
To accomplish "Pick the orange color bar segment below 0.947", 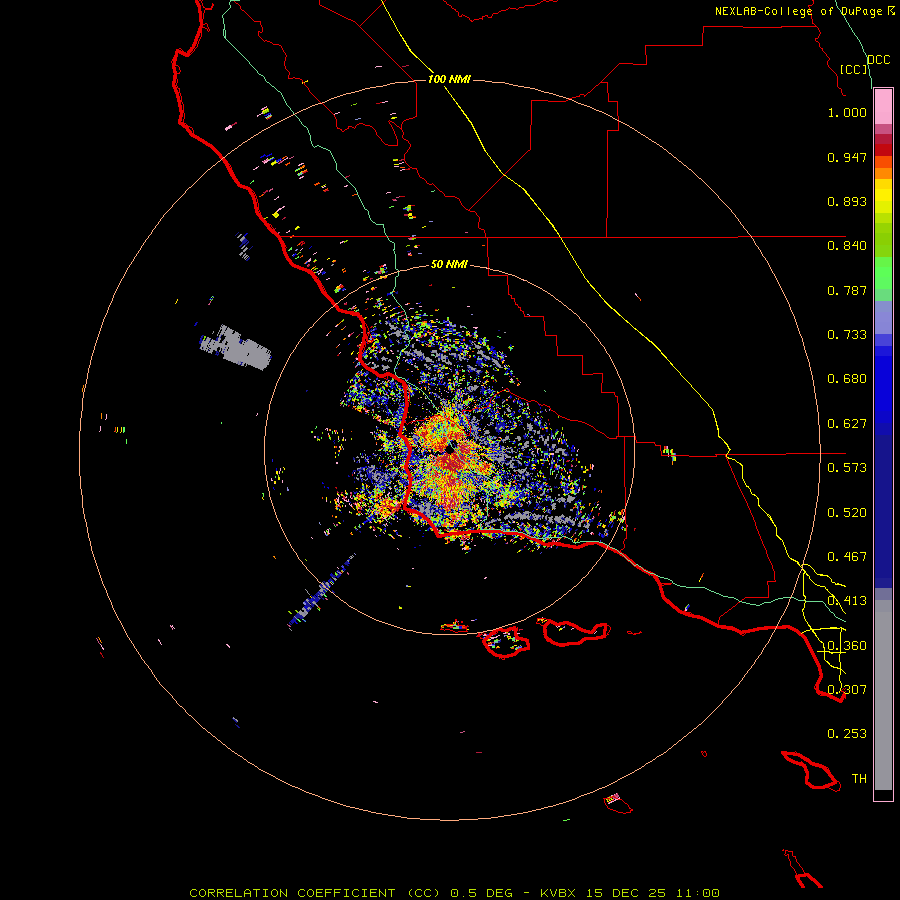I will click(x=883, y=173).
